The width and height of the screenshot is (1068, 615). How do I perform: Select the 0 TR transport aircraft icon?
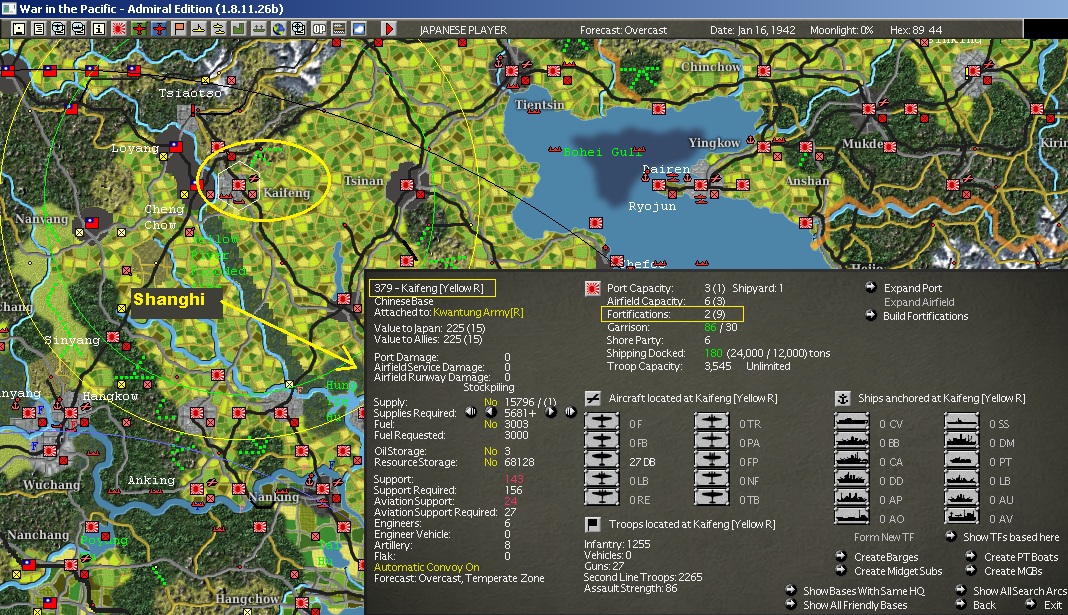(x=711, y=423)
